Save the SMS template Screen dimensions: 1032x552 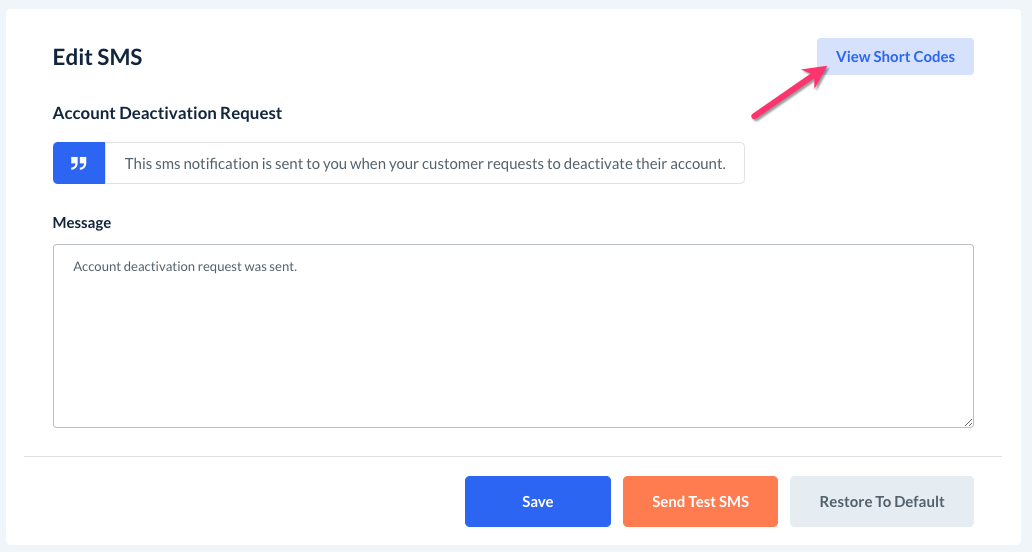[x=537, y=501]
